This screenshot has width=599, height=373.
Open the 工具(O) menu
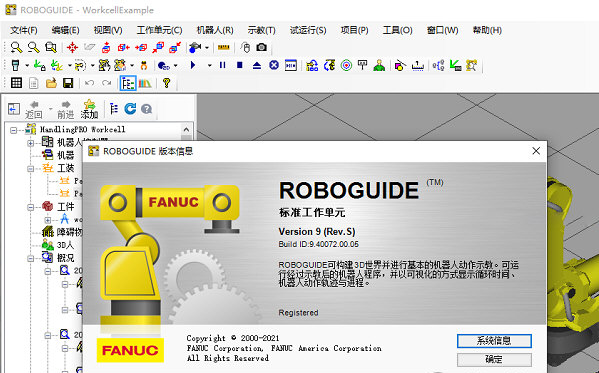(397, 30)
